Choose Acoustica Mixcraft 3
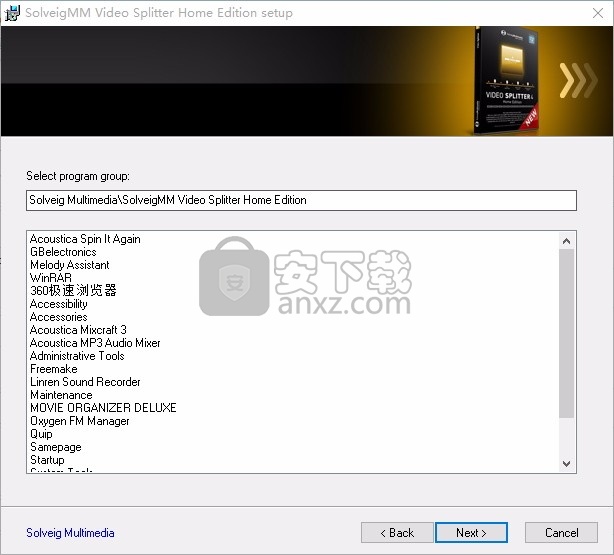The height and width of the screenshot is (555, 614). (x=78, y=330)
